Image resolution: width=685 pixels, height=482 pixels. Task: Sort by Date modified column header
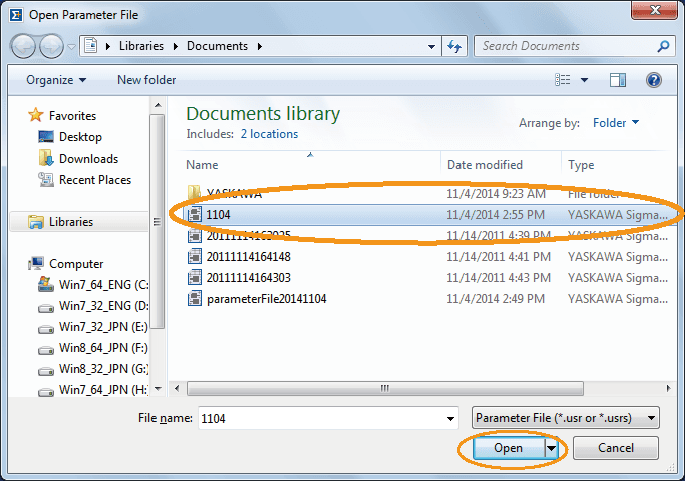[485, 165]
